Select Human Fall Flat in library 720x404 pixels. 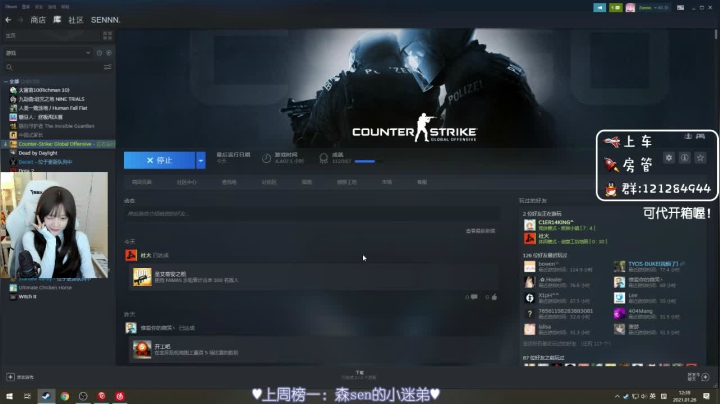[x=52, y=108]
